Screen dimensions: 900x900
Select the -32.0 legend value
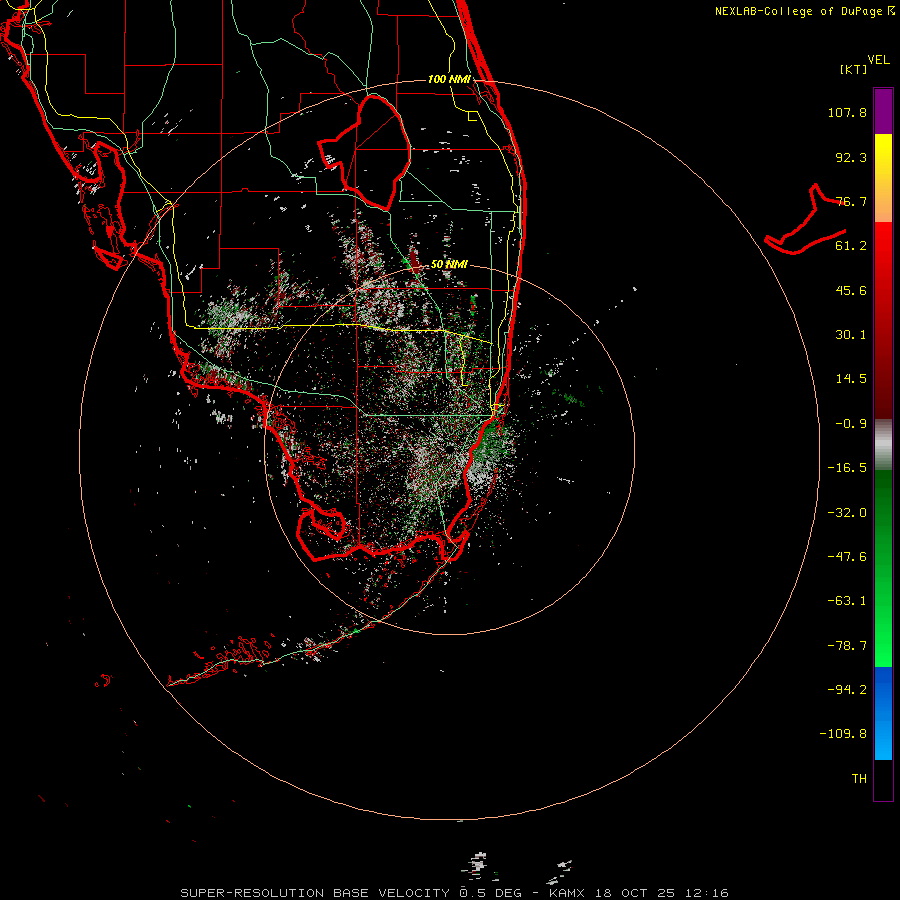[847, 513]
